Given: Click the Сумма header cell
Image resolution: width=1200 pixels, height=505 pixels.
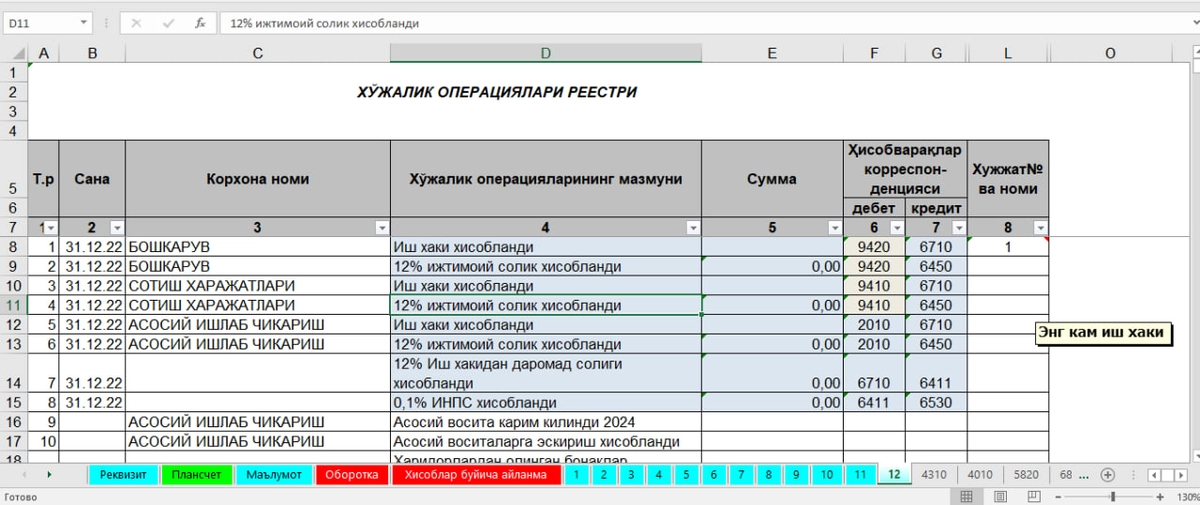Looking at the screenshot, I should 772,179.
